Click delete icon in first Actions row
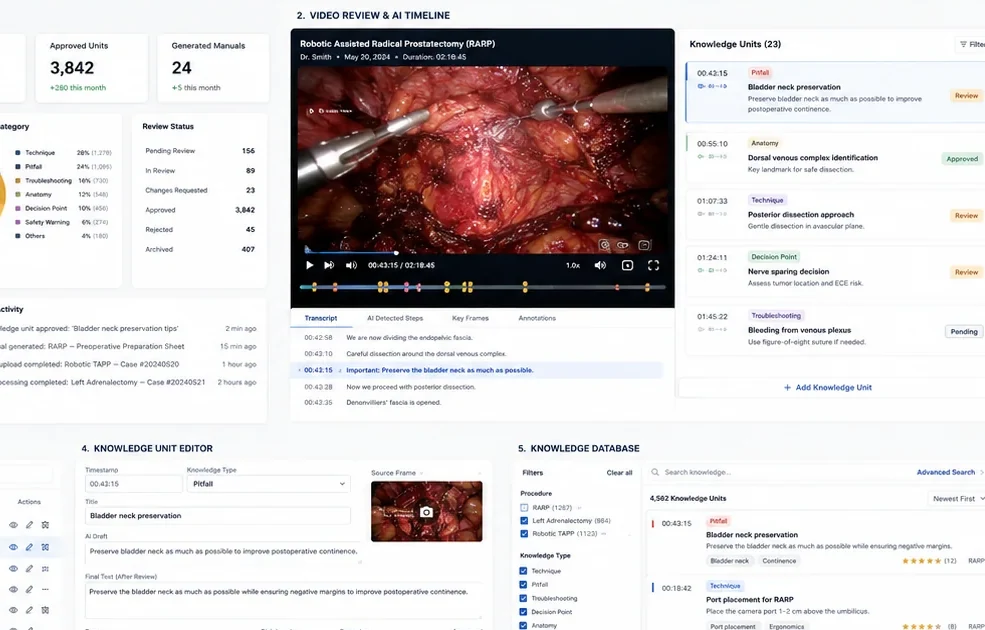Screen dimensions: 985x630 coord(45,524)
